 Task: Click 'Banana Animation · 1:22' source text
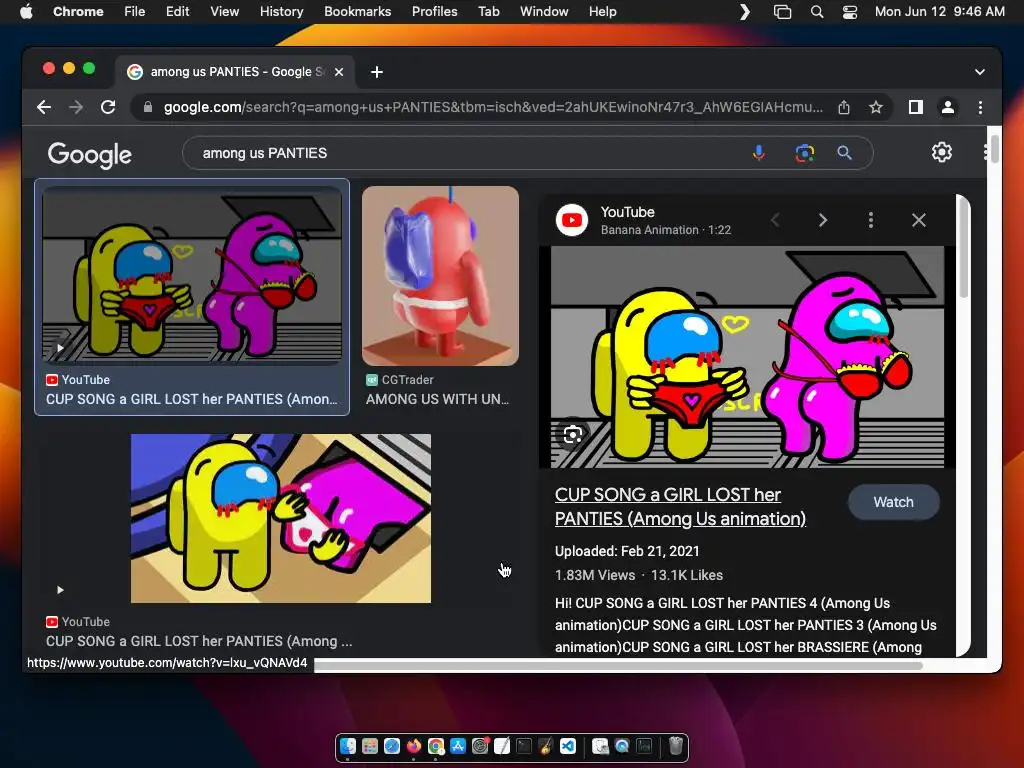[665, 230]
